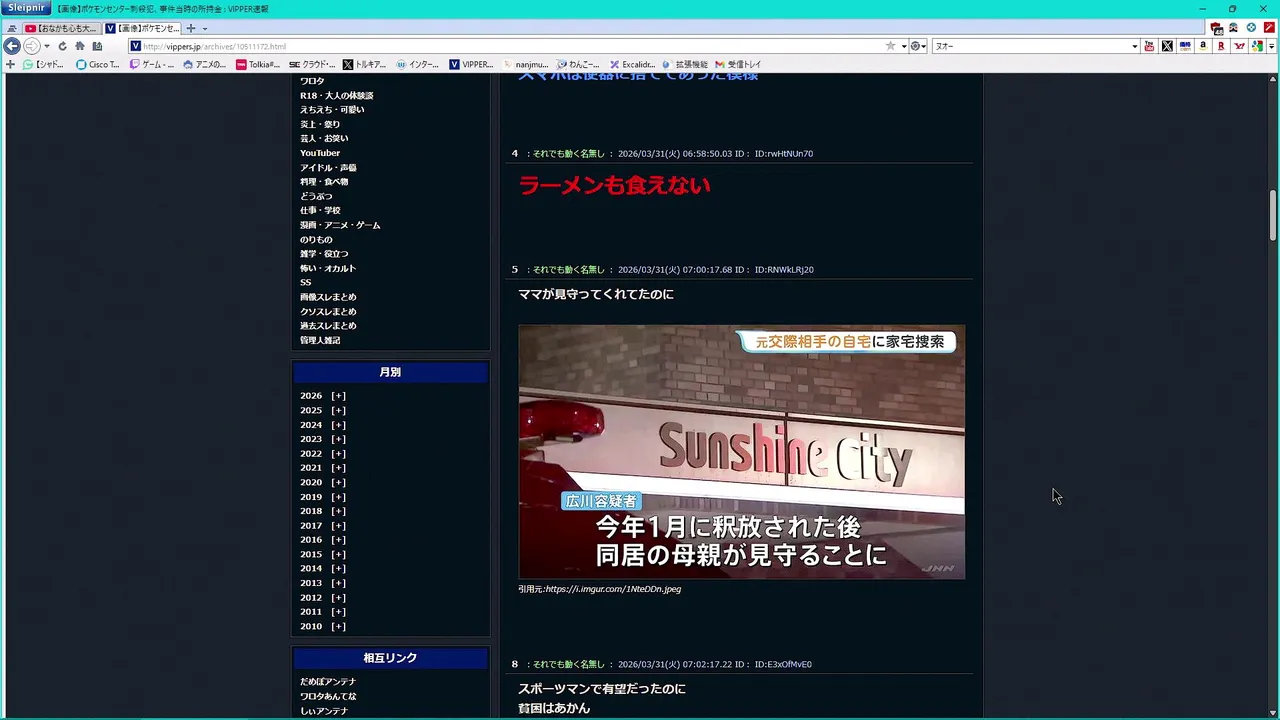The height and width of the screenshot is (720, 1280).
Task: Open the だめぽアンテナ link
Action: 328,682
